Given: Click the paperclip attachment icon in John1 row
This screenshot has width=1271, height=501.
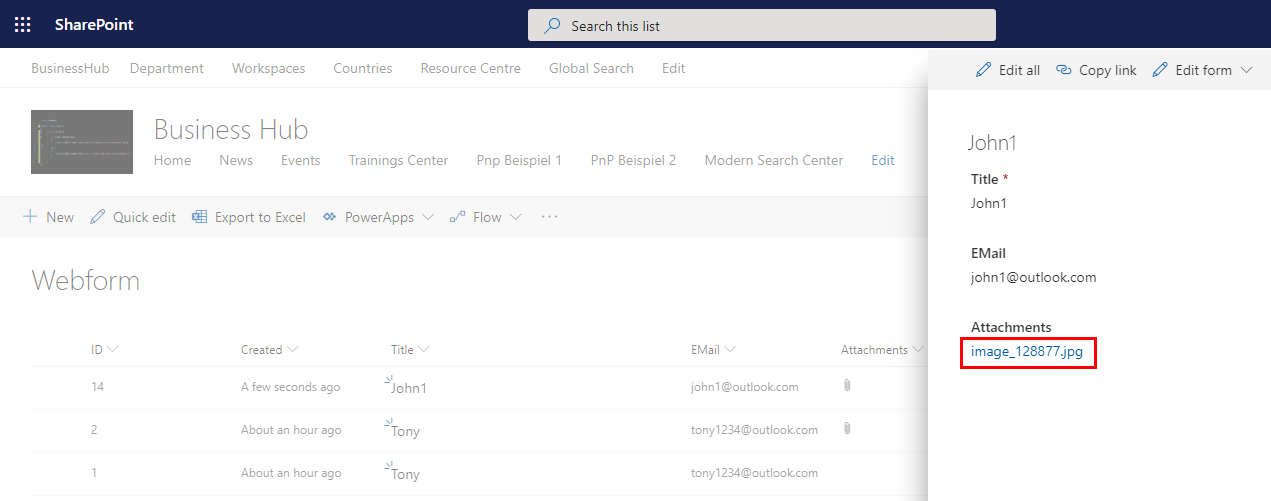Looking at the screenshot, I should click(847, 386).
